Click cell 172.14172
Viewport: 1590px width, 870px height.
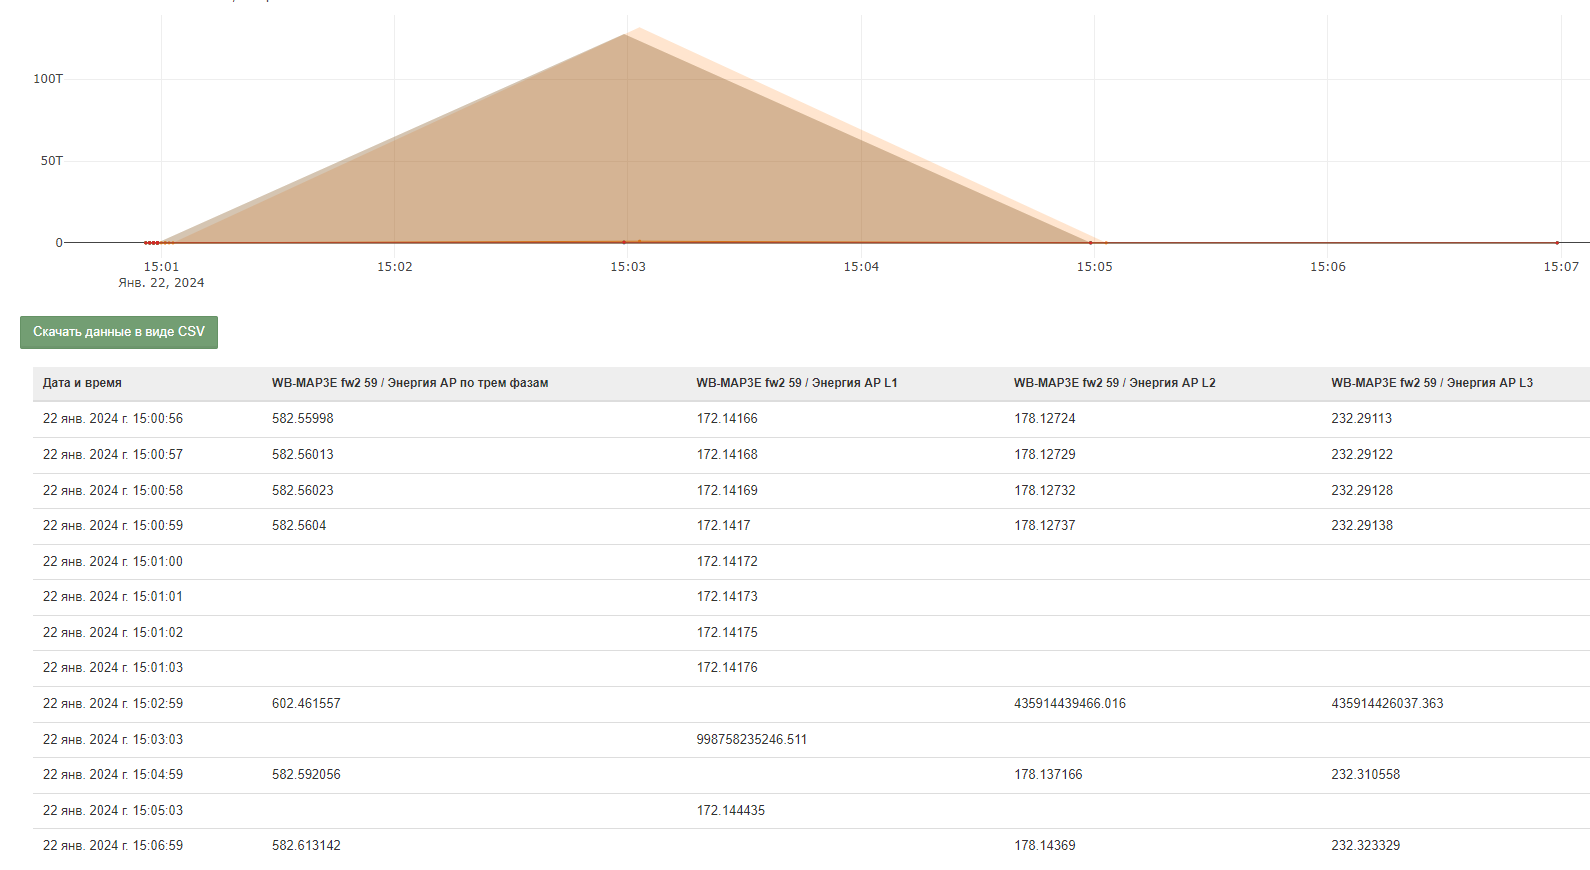[727, 562]
